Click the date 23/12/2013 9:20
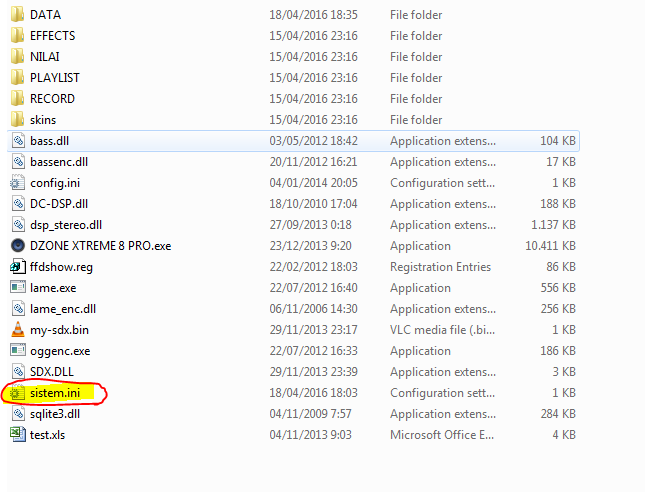 311,246
